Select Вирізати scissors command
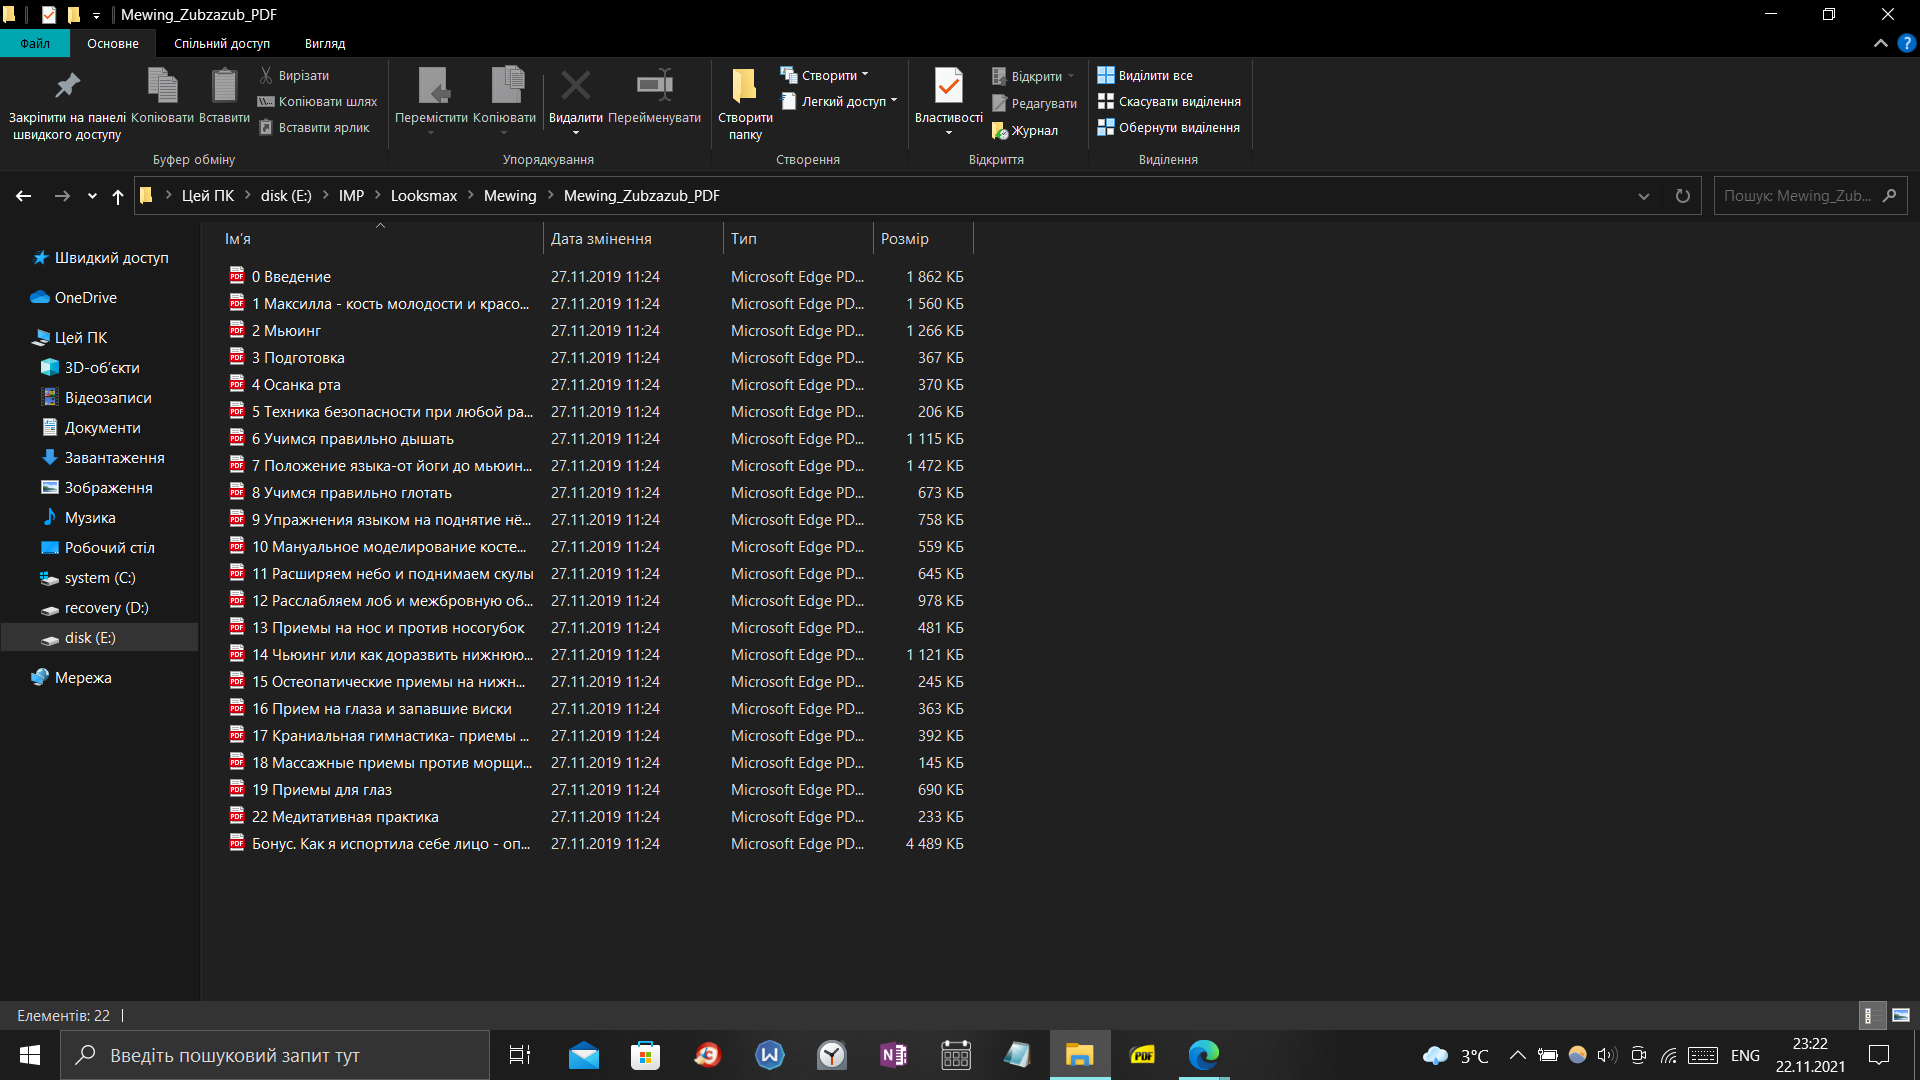This screenshot has height=1080, width=1920. pos(294,75)
